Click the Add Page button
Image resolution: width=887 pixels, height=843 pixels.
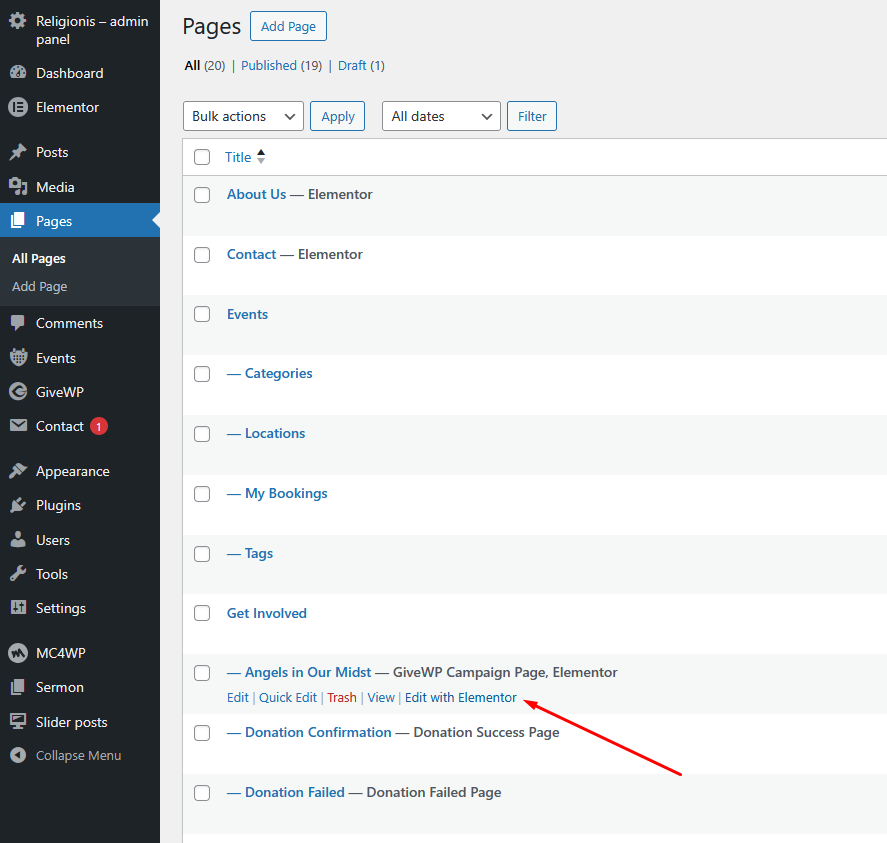pos(288,27)
